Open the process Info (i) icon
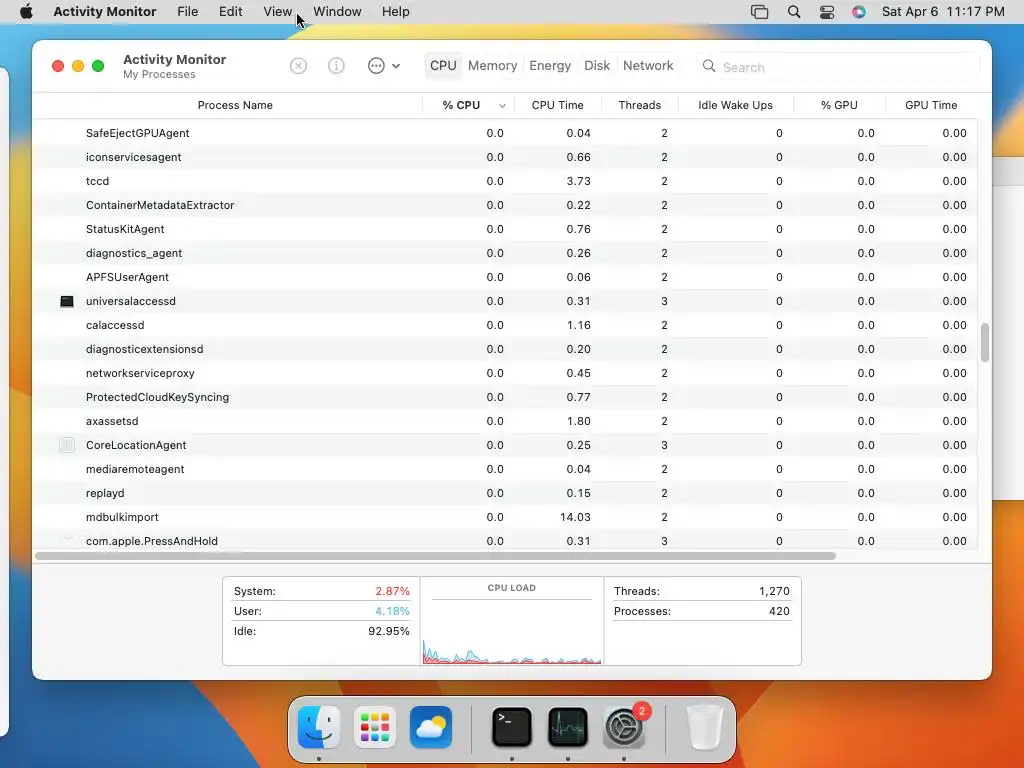 [336, 66]
